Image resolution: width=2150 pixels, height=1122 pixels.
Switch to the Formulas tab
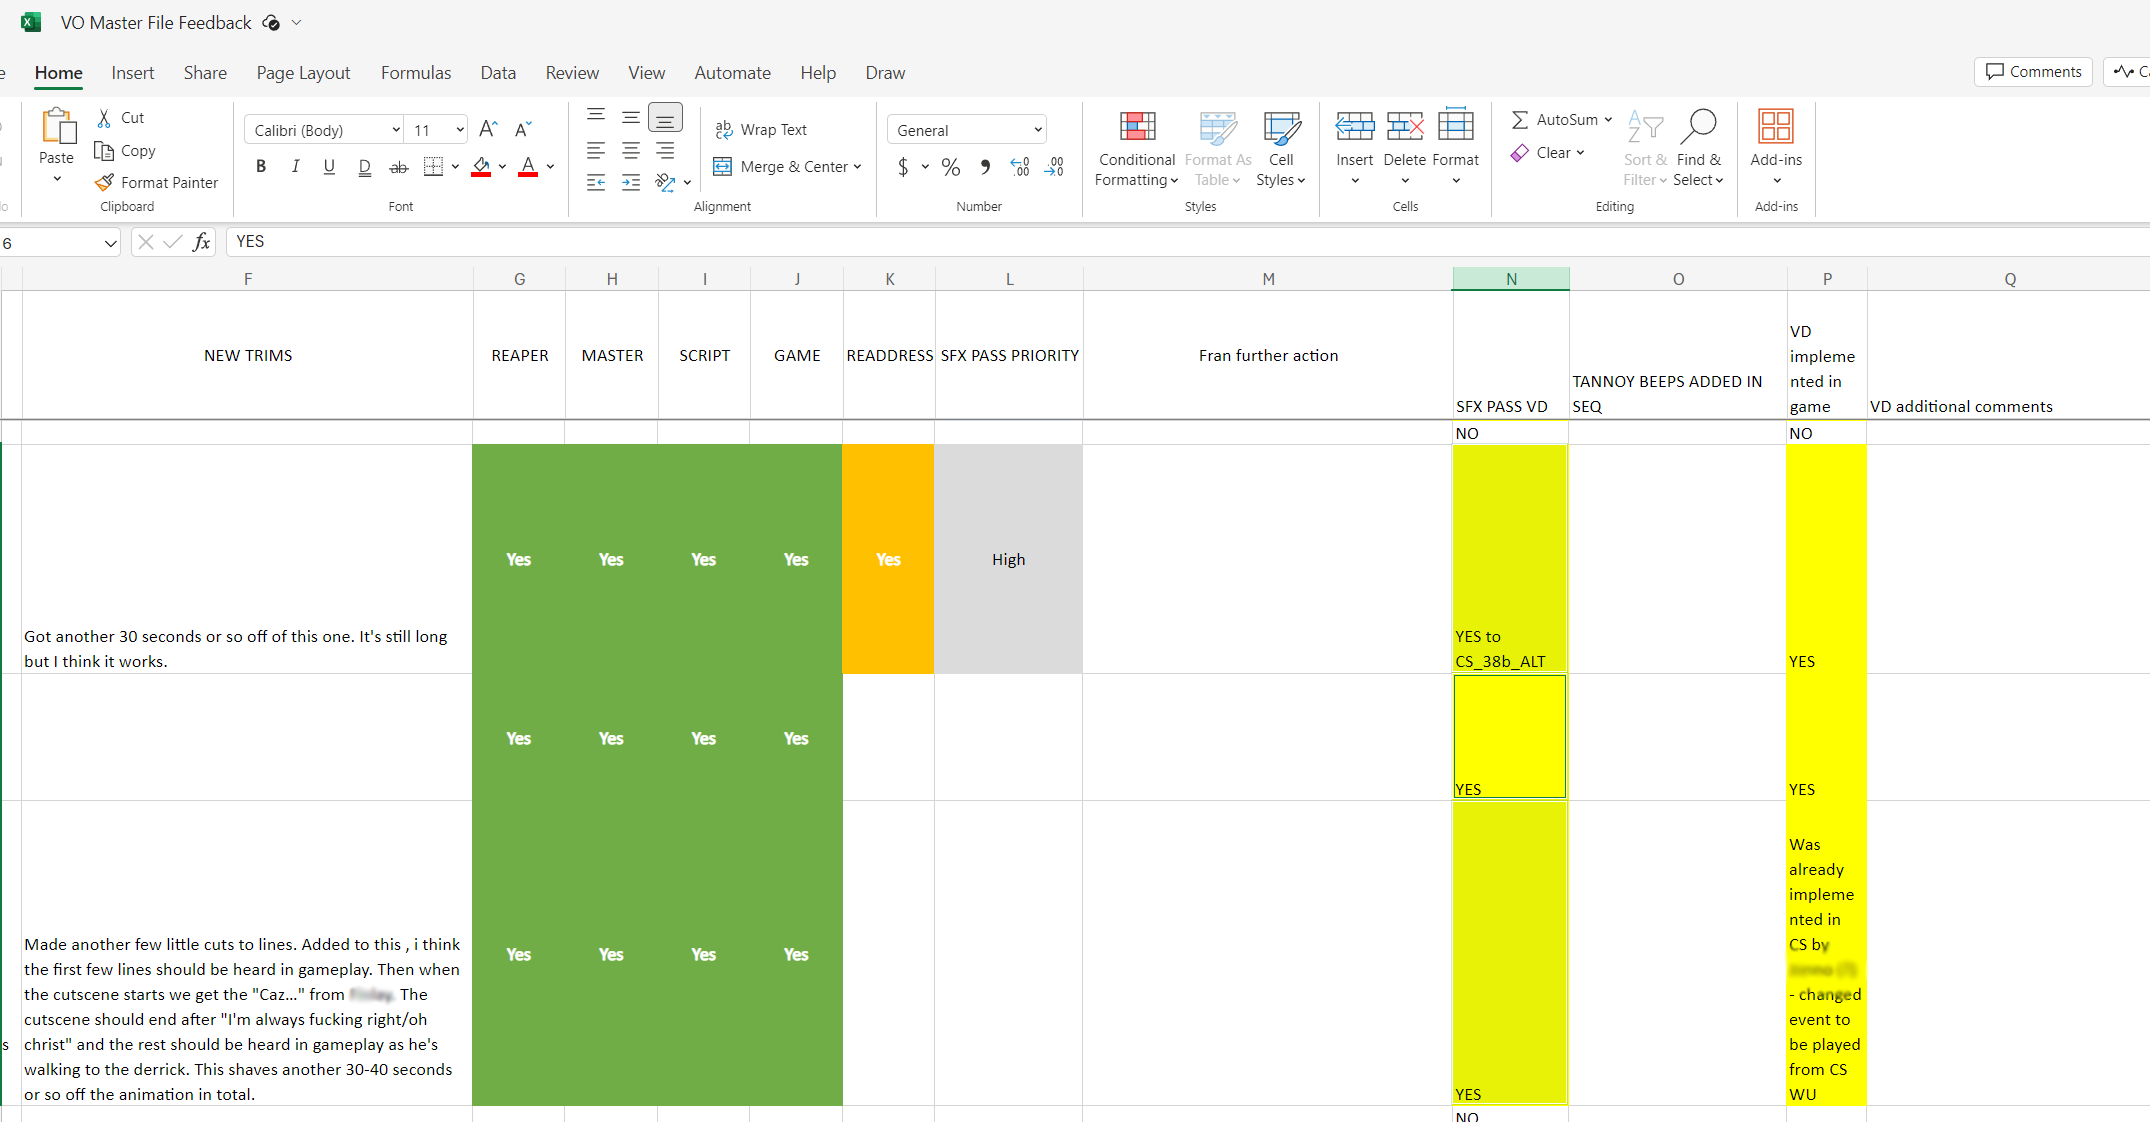[x=415, y=73]
